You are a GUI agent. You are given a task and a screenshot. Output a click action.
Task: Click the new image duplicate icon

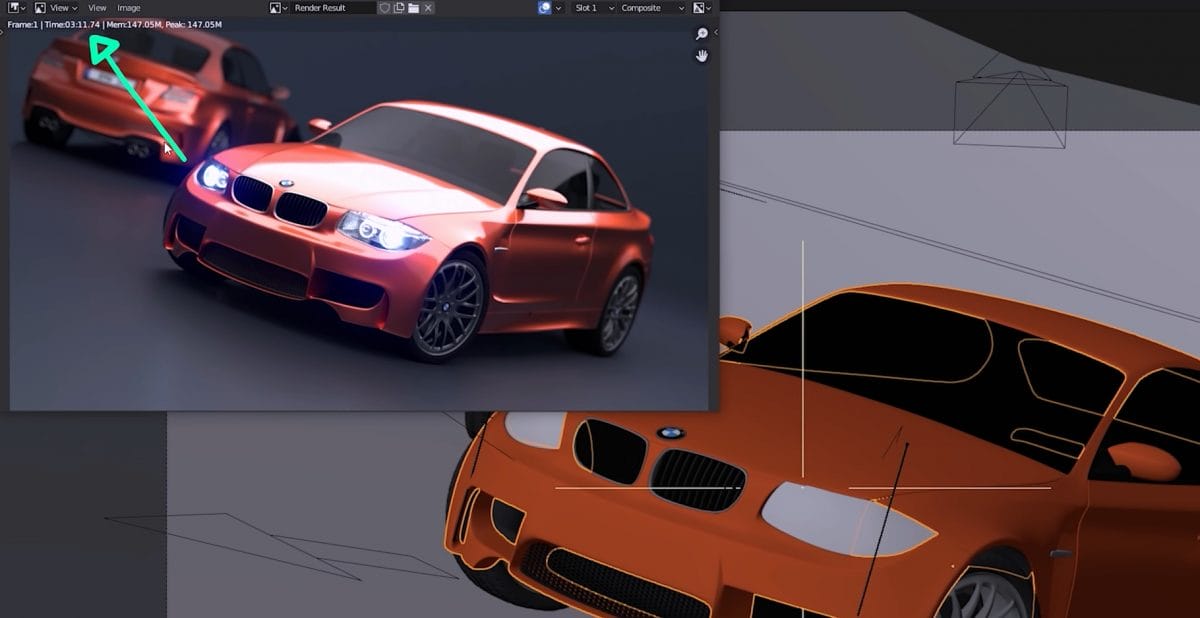pyautogui.click(x=399, y=8)
